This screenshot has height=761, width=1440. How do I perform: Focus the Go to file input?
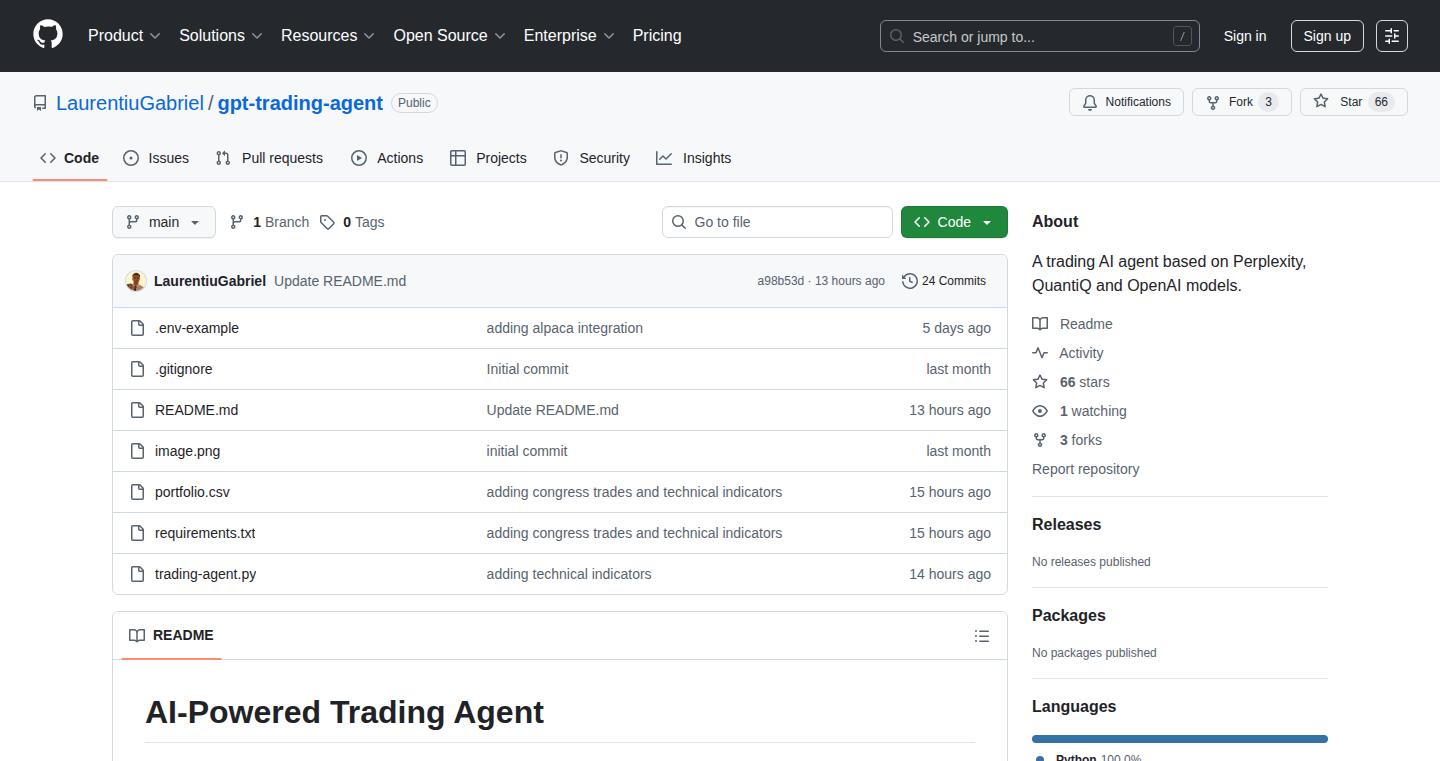(x=777, y=222)
